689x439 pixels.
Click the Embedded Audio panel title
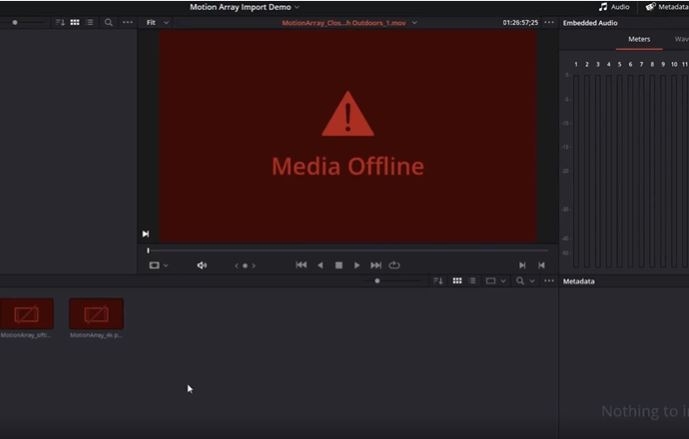pos(590,23)
